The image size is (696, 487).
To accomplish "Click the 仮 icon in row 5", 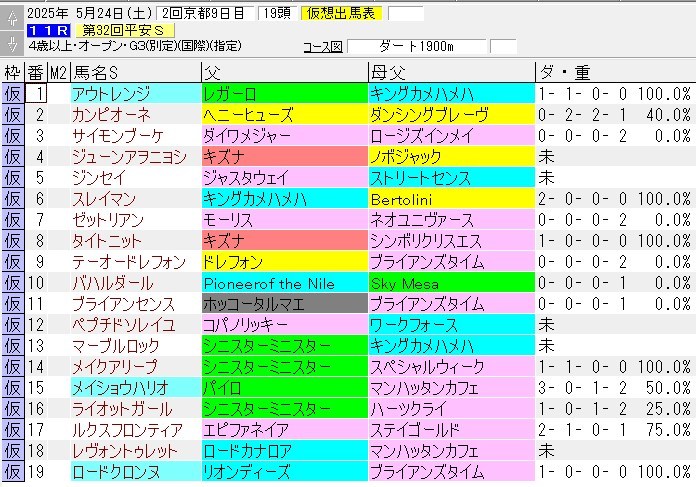I will point(13,178).
